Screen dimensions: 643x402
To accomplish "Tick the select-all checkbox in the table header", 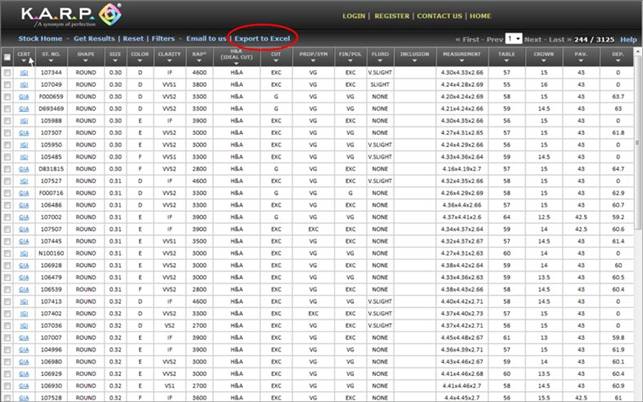I will [x=8, y=59].
